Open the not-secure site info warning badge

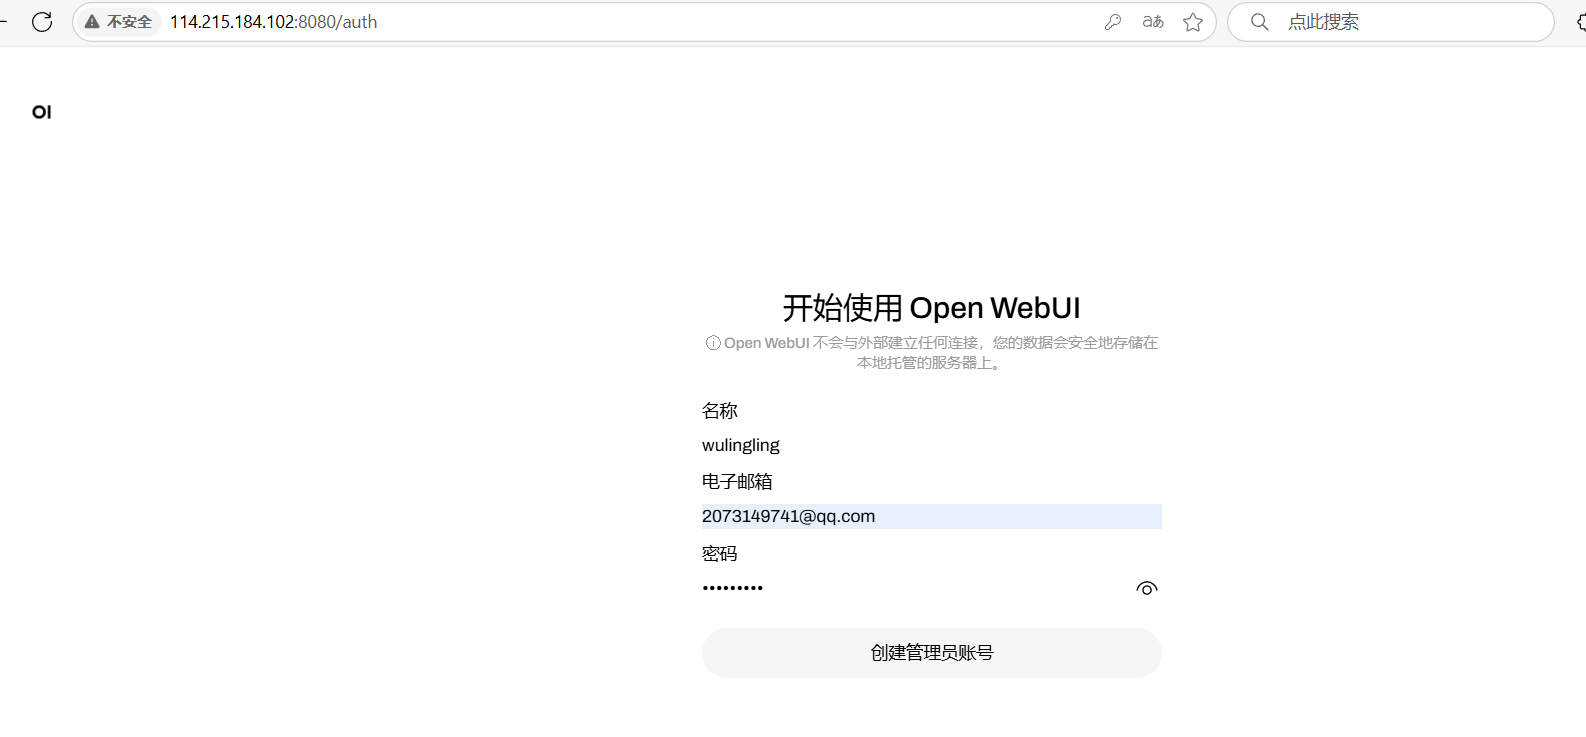(119, 22)
